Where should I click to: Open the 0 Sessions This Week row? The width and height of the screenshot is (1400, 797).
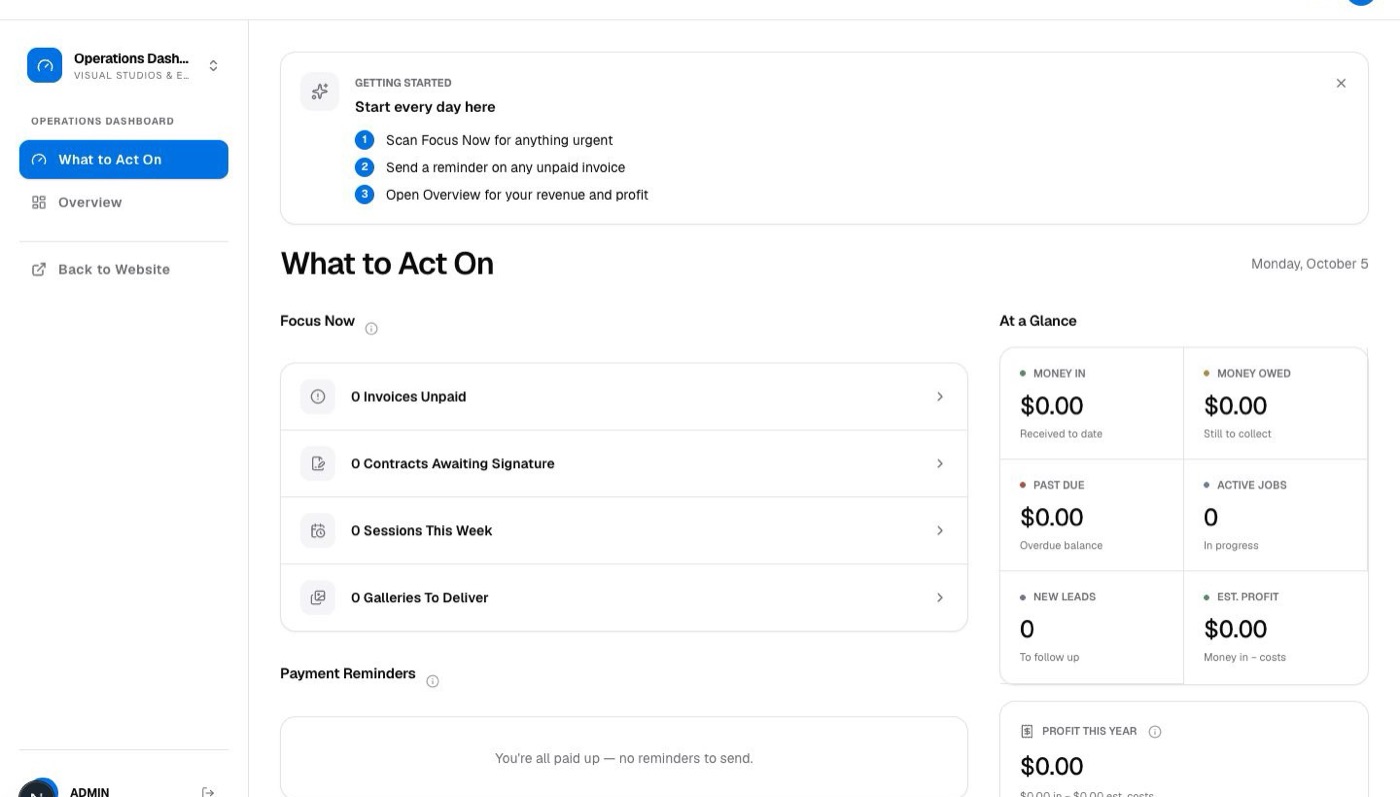pyautogui.click(x=624, y=531)
